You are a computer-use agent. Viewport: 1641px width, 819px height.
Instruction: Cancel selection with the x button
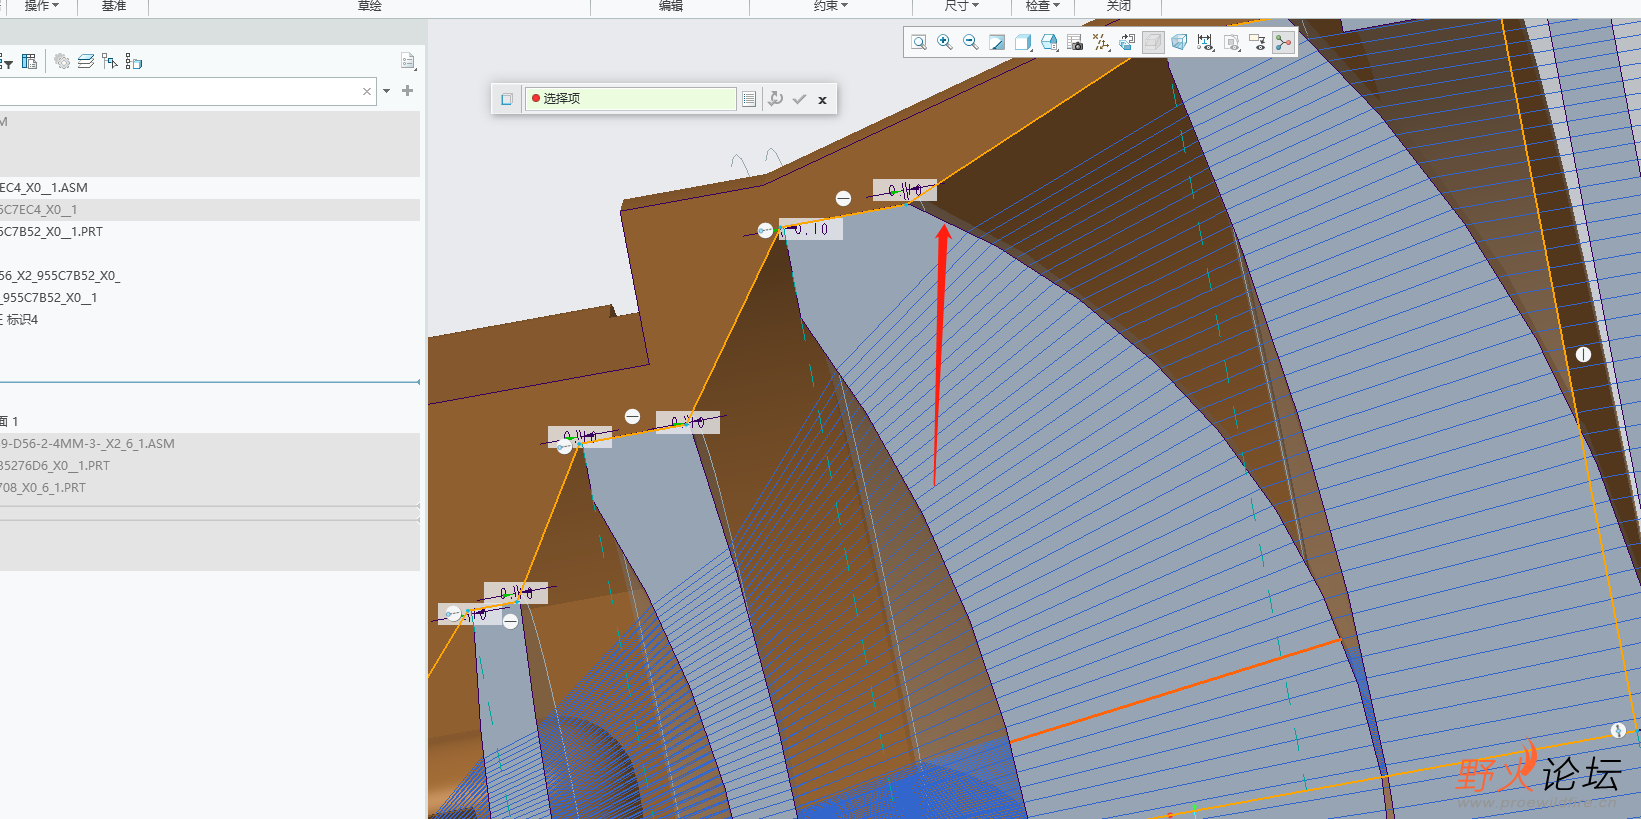[822, 100]
